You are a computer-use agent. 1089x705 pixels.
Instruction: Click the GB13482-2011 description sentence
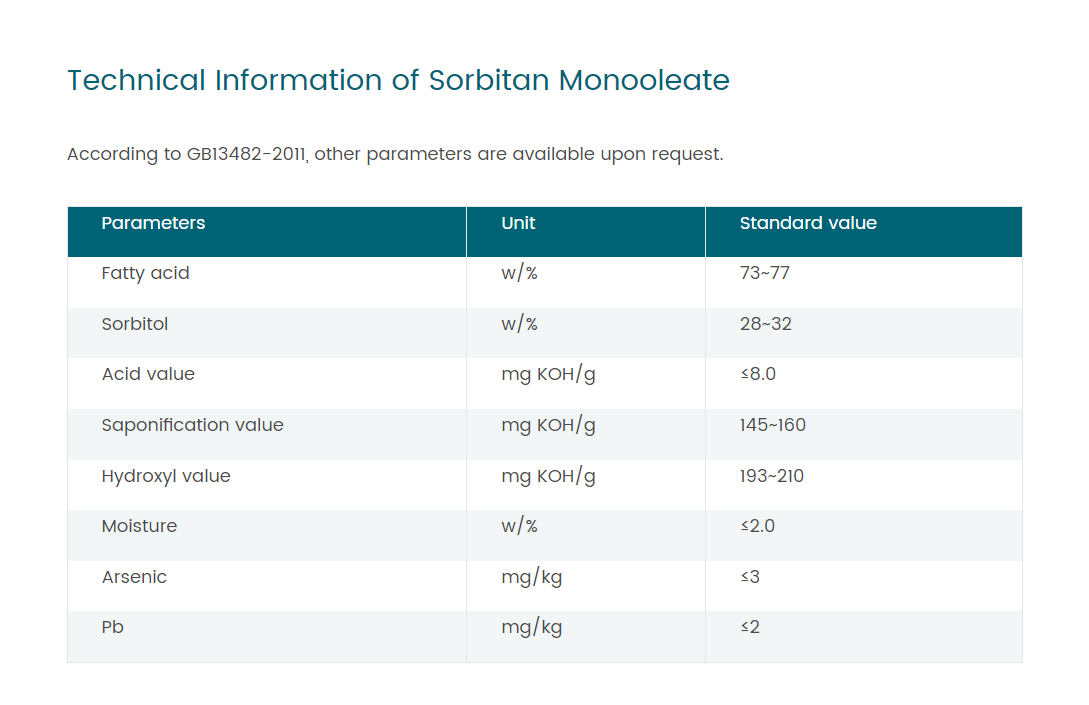[x=395, y=154]
